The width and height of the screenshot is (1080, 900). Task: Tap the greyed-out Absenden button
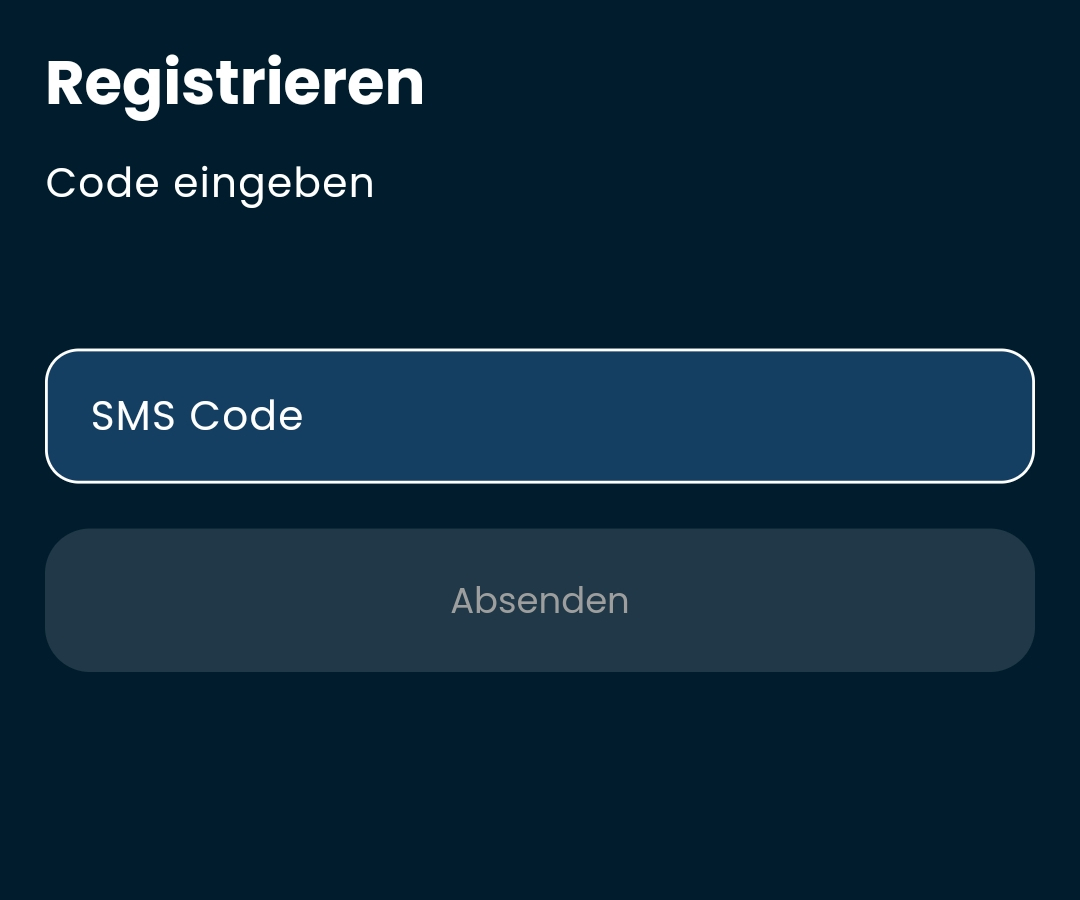[540, 600]
